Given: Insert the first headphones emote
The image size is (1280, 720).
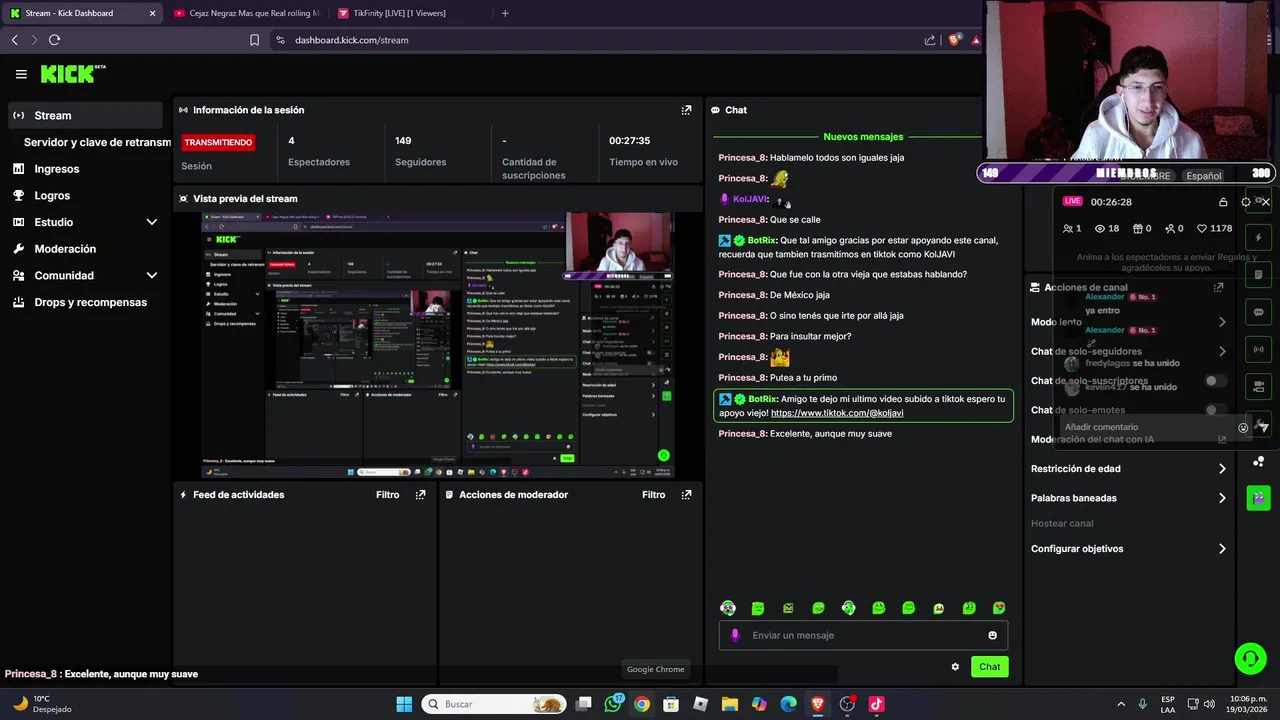Looking at the screenshot, I should [x=728, y=608].
